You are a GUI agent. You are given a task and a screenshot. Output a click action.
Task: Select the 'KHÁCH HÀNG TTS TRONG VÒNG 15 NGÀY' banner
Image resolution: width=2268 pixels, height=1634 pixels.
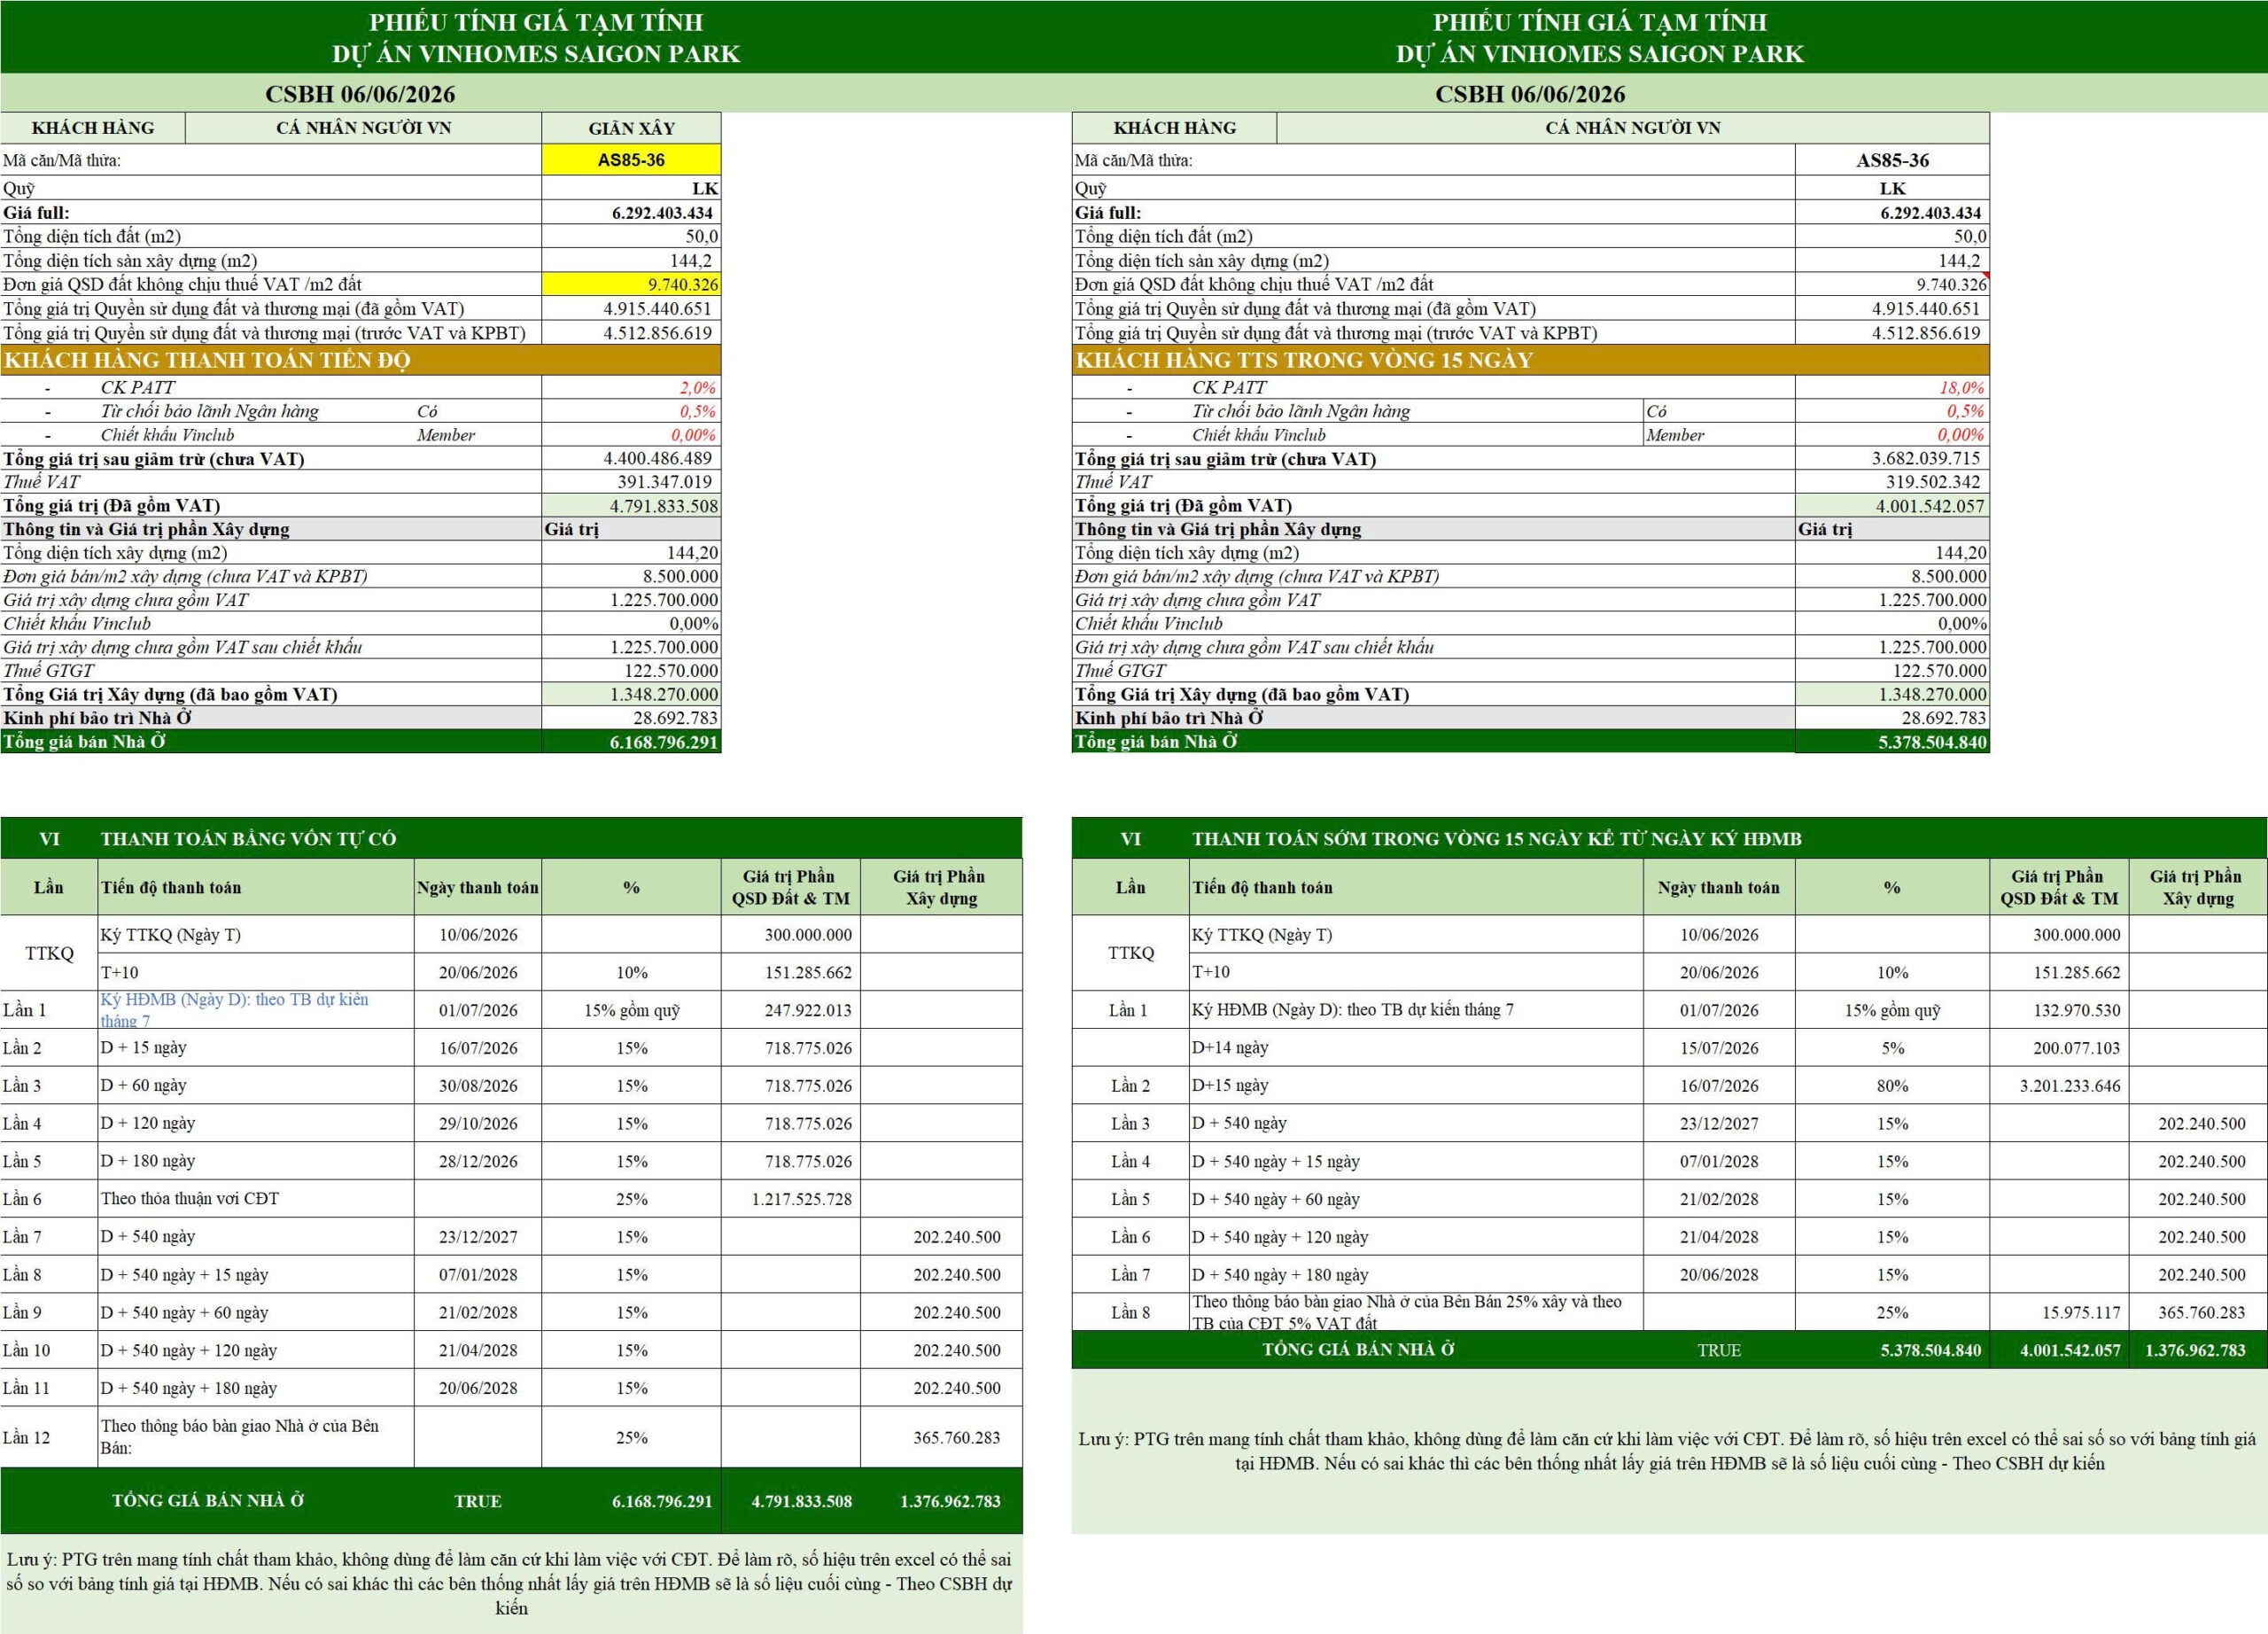(x=1530, y=360)
